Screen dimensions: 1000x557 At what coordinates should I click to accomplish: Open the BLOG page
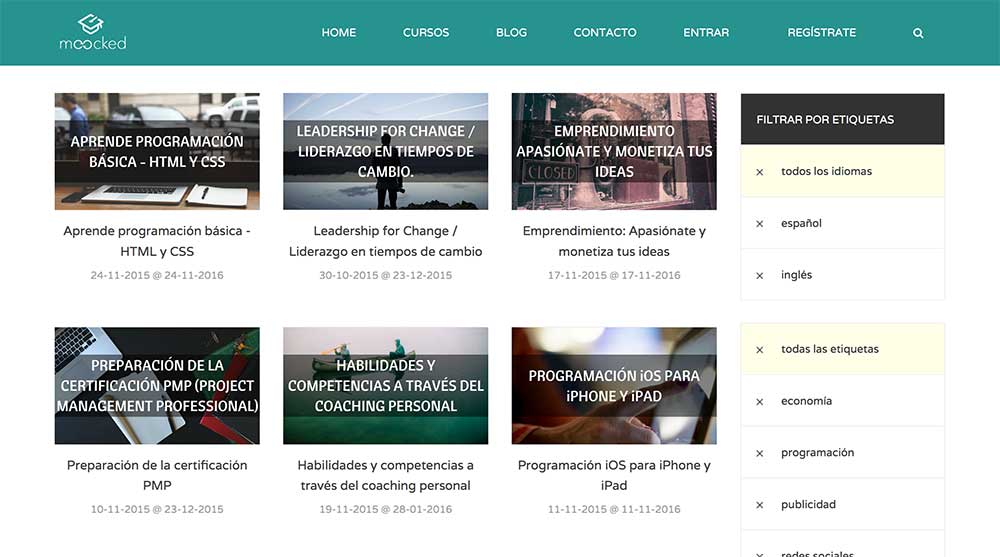511,33
